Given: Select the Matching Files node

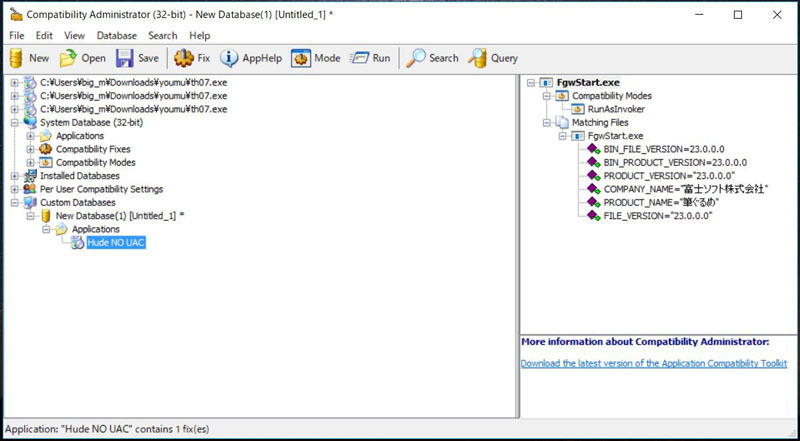Looking at the screenshot, I should point(600,122).
